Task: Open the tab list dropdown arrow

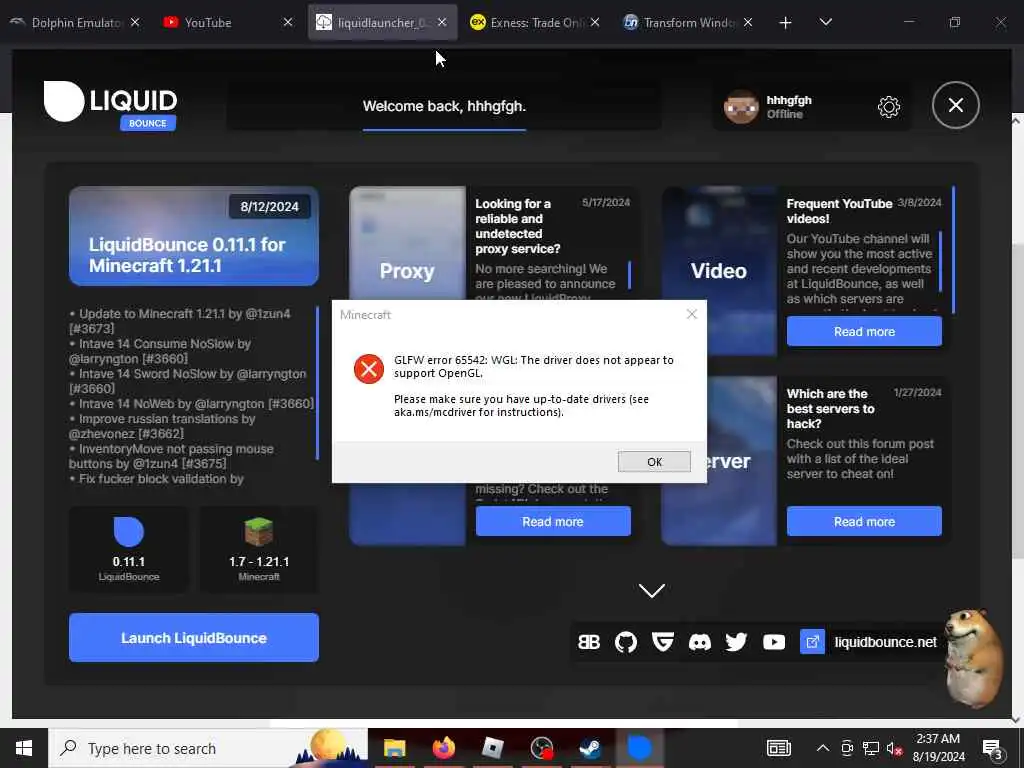Action: 825,22
